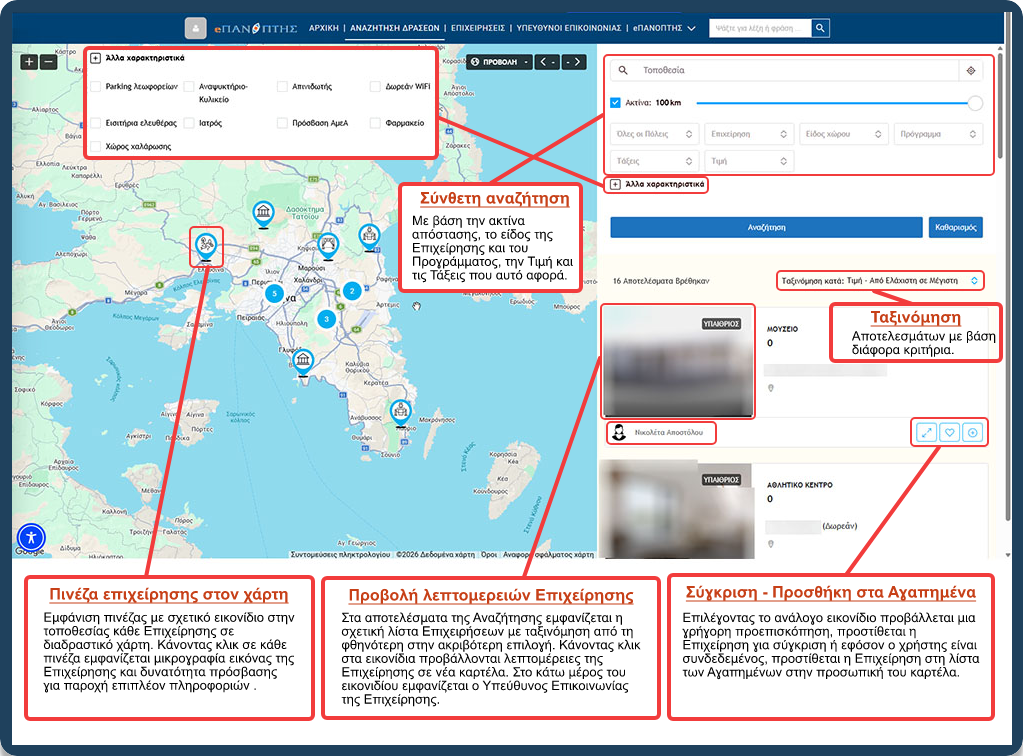Click the map cluster marker showing 5

coord(275,294)
